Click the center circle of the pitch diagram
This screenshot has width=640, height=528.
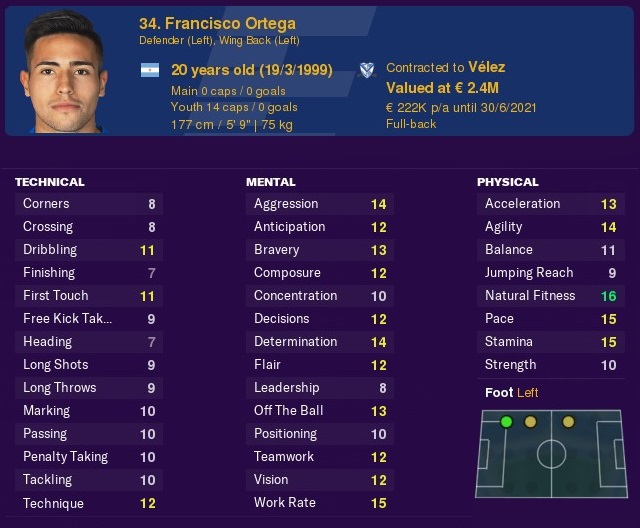551,454
